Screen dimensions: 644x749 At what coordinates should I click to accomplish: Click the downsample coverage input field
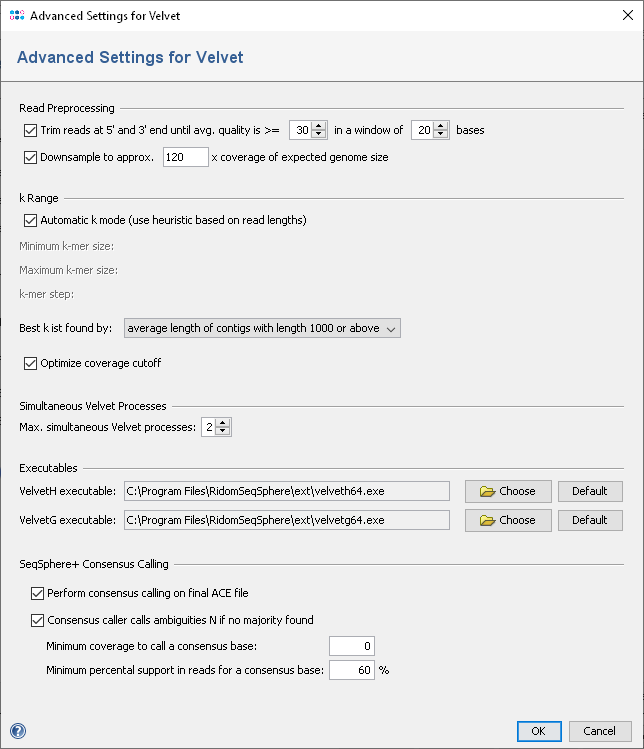[x=185, y=157]
